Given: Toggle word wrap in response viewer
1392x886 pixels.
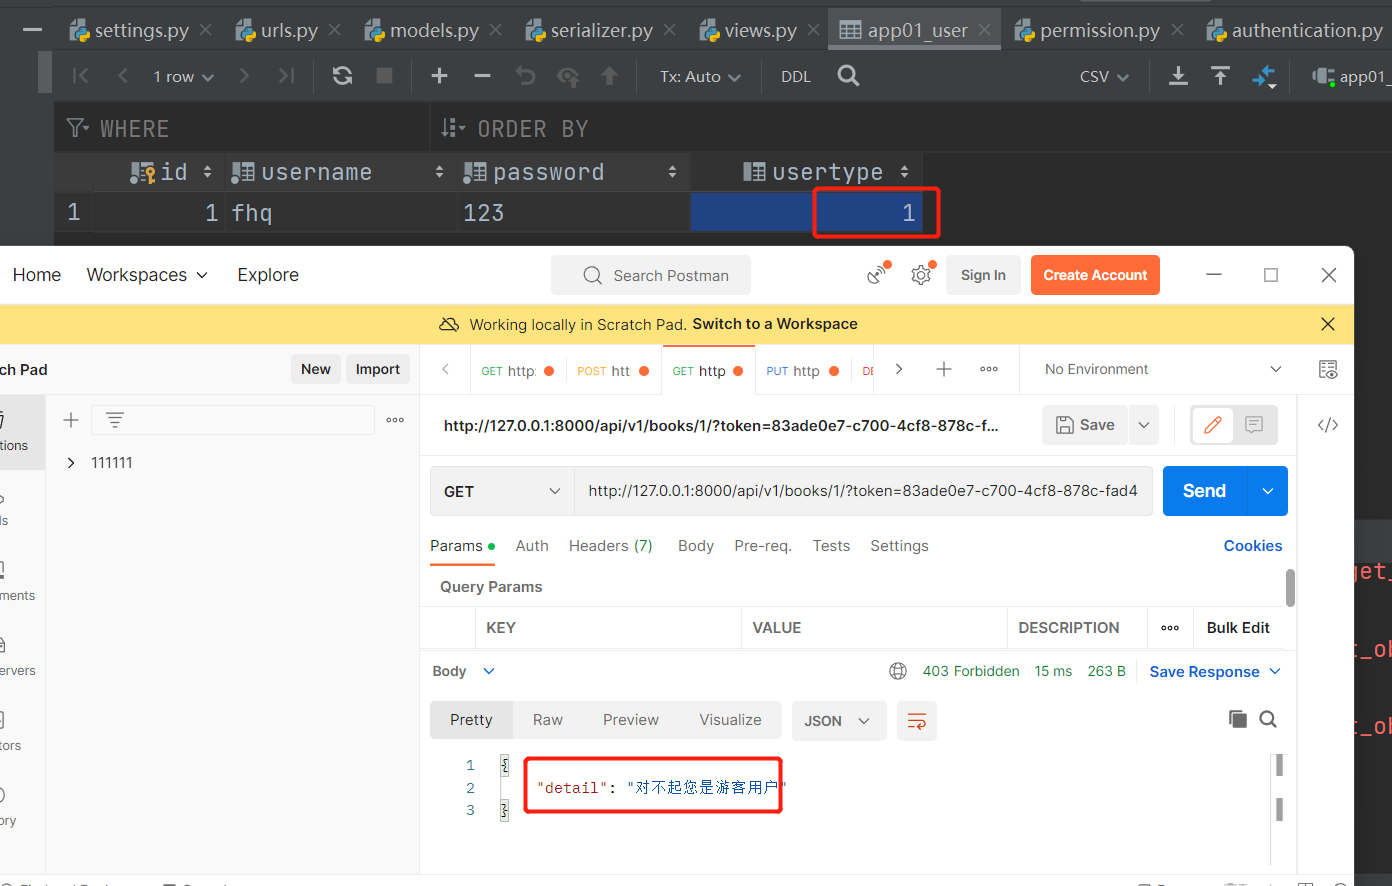Looking at the screenshot, I should (917, 721).
